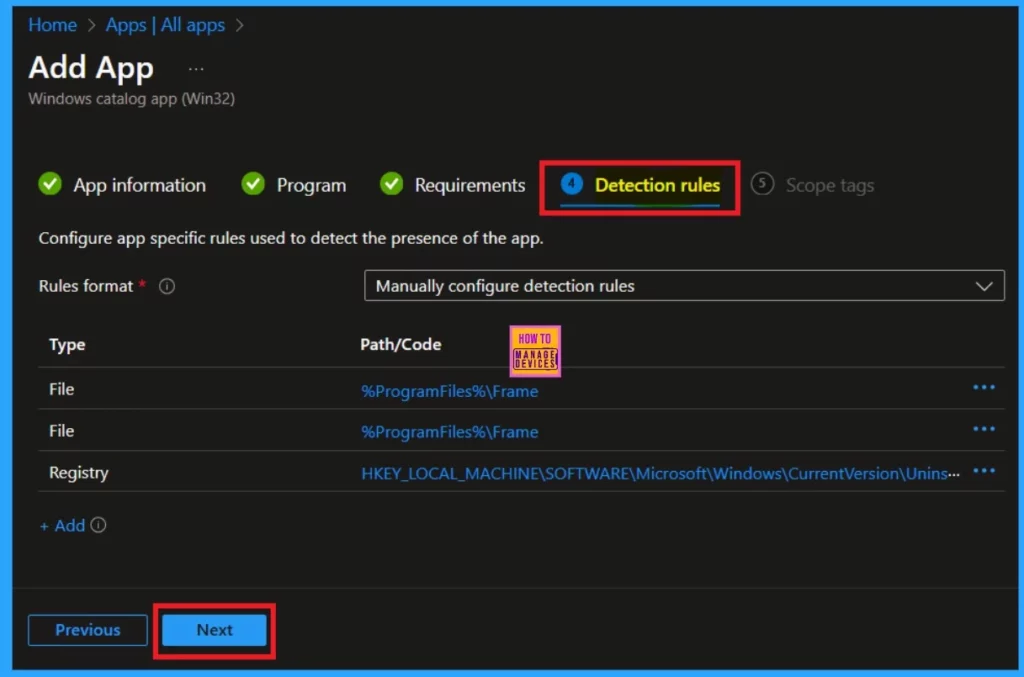Open the Rules format dropdown
The image size is (1024, 677).
[x=684, y=285]
